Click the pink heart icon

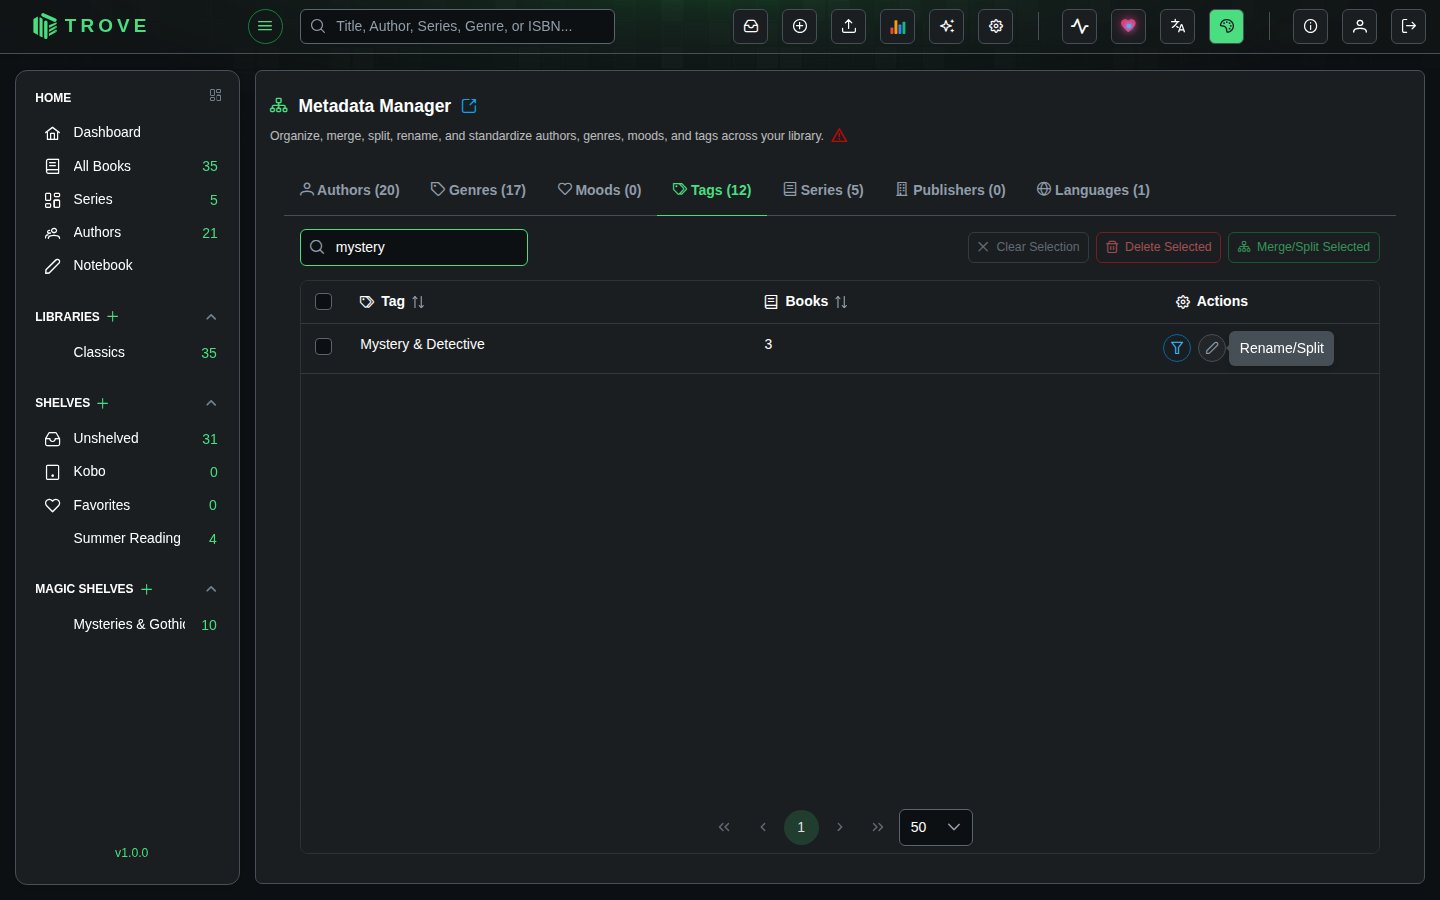click(1129, 26)
